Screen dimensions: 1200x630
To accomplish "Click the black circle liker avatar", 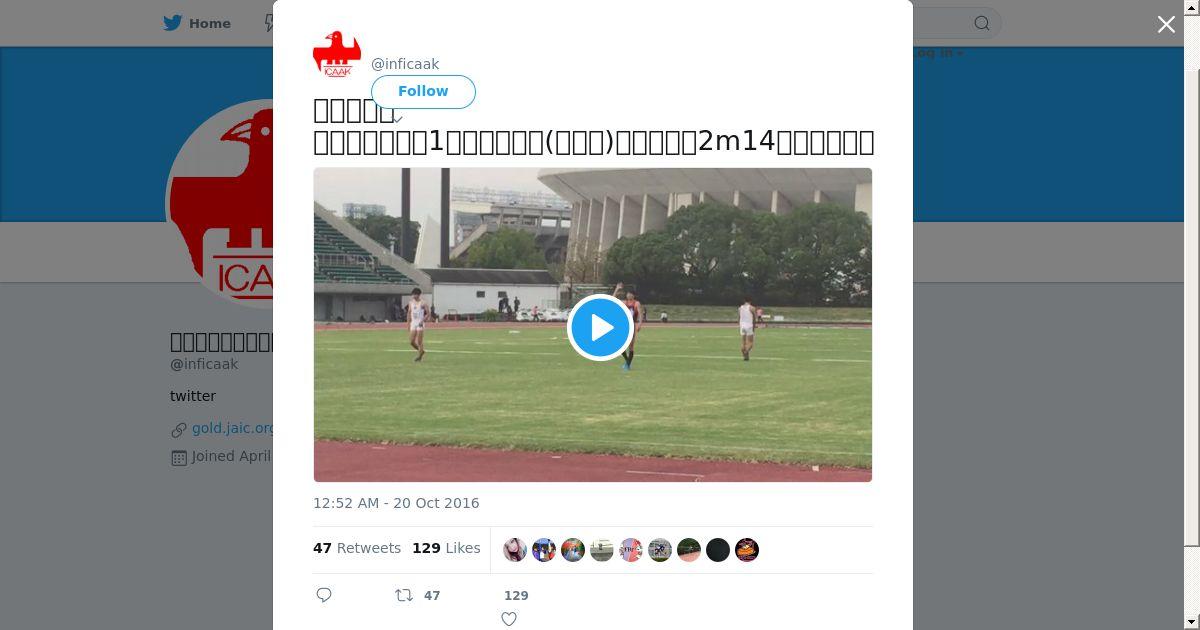I will pos(718,550).
